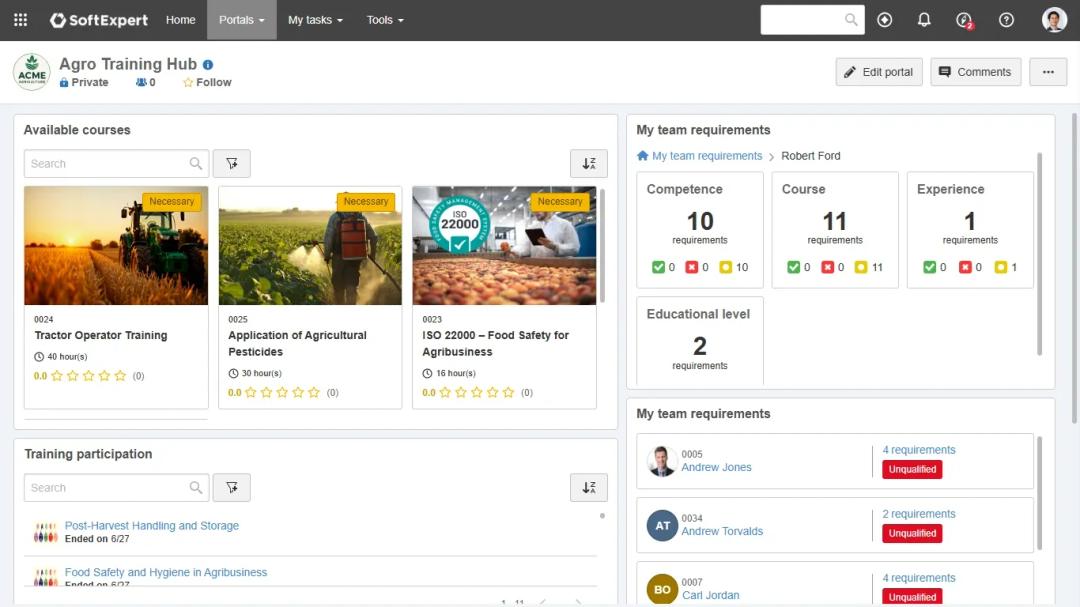Click the Agro Training Hub info icon
Viewport: 1080px width, 607px height.
pyautogui.click(x=208, y=65)
